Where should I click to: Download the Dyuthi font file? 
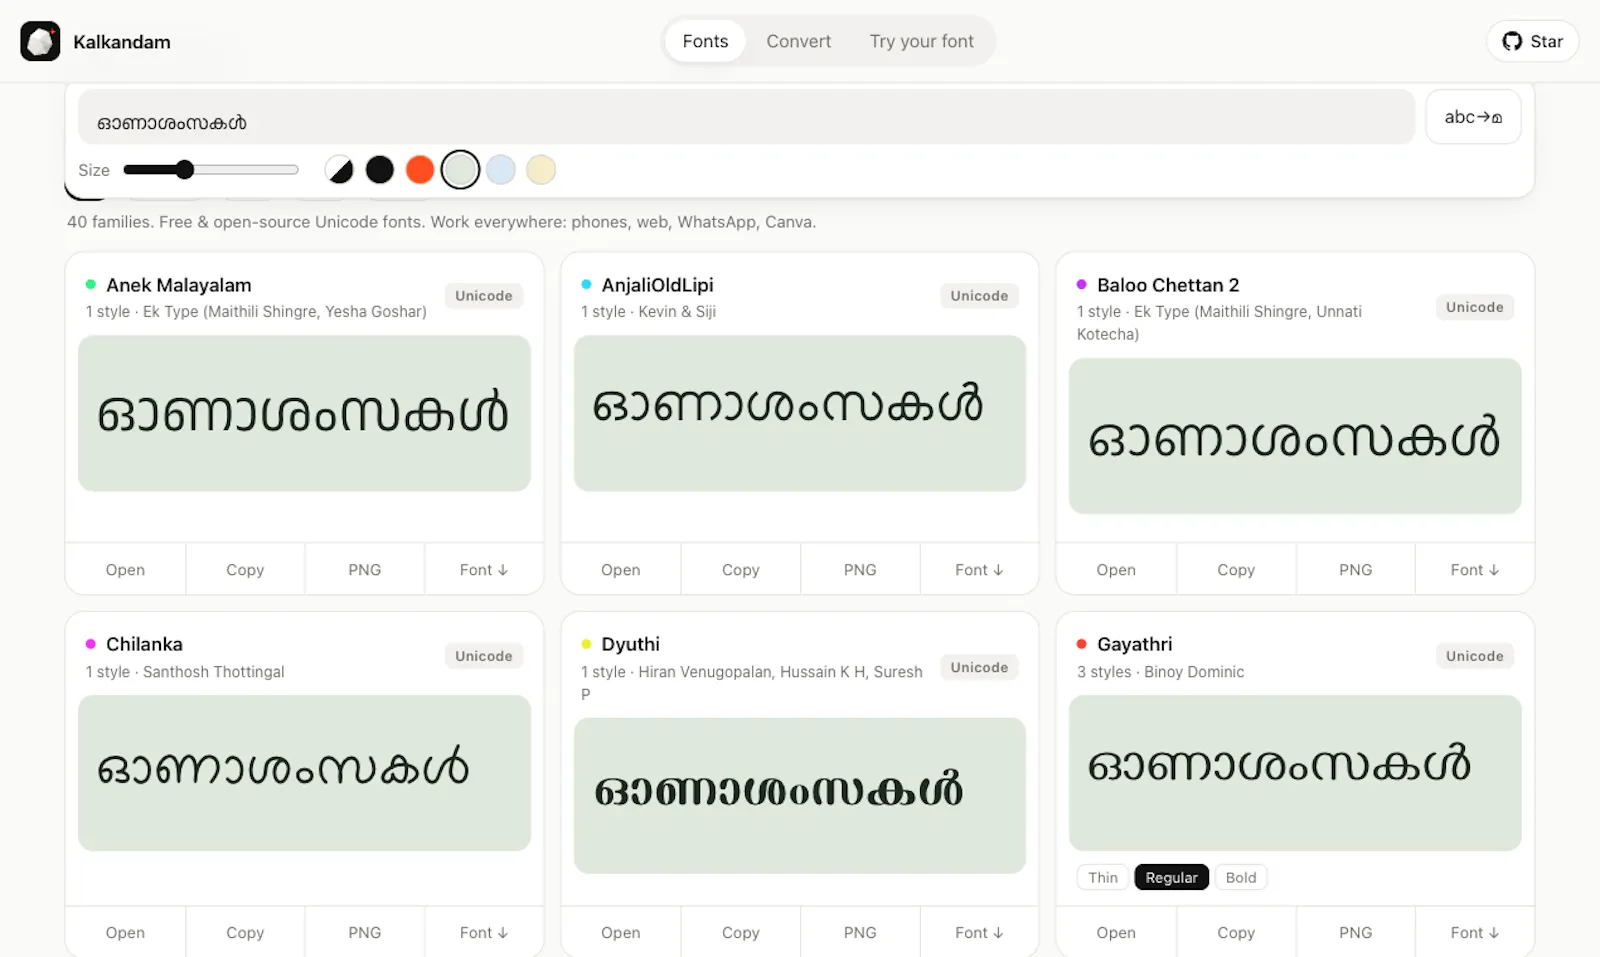click(x=979, y=933)
